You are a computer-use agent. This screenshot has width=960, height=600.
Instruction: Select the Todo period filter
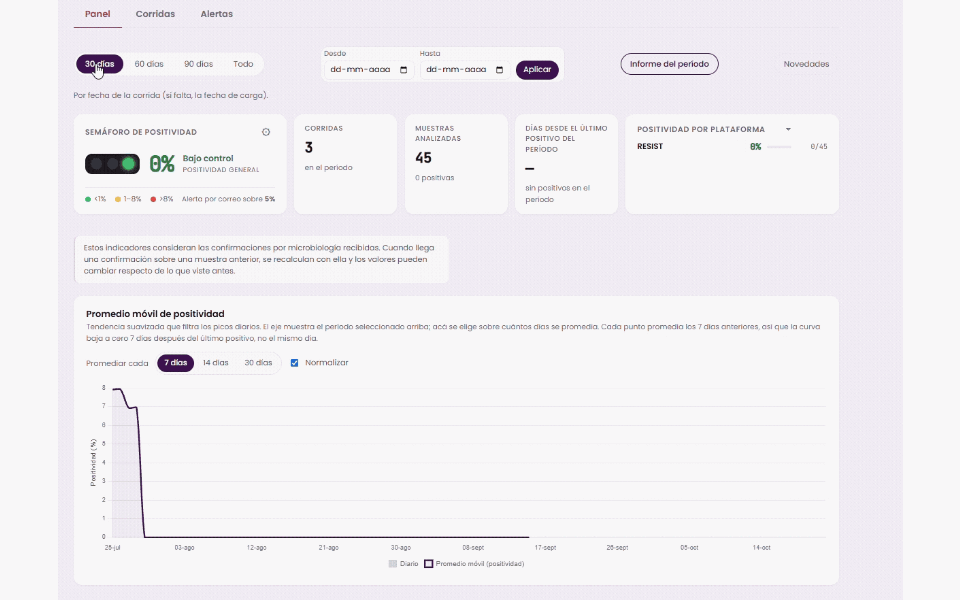pyautogui.click(x=243, y=64)
